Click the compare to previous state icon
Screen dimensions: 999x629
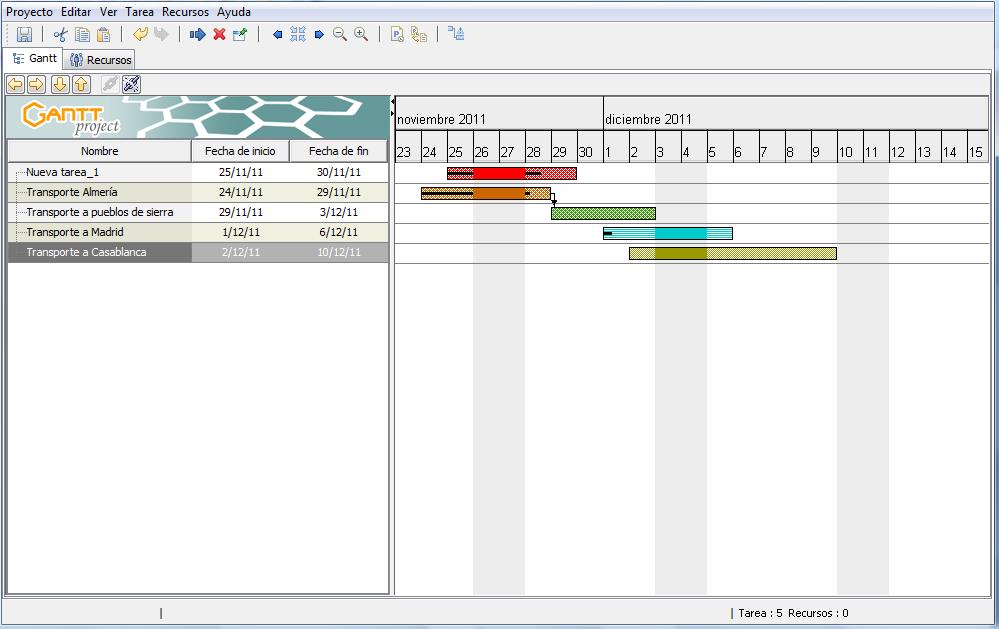(419, 34)
